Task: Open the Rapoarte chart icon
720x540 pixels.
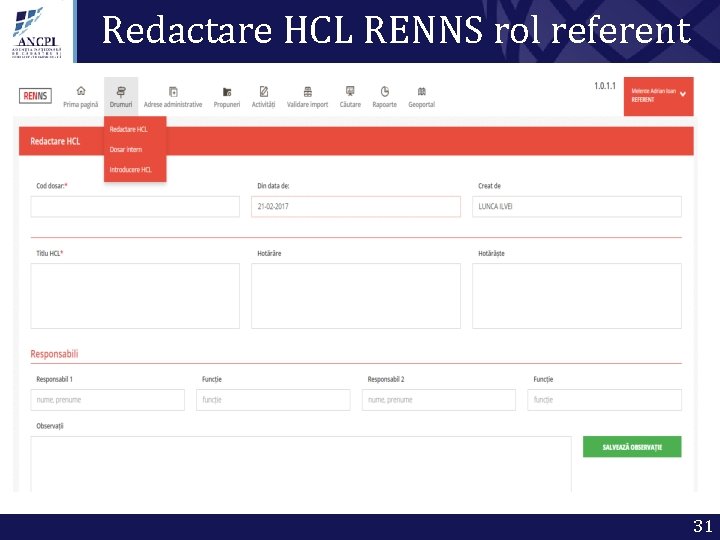Action: [385, 91]
